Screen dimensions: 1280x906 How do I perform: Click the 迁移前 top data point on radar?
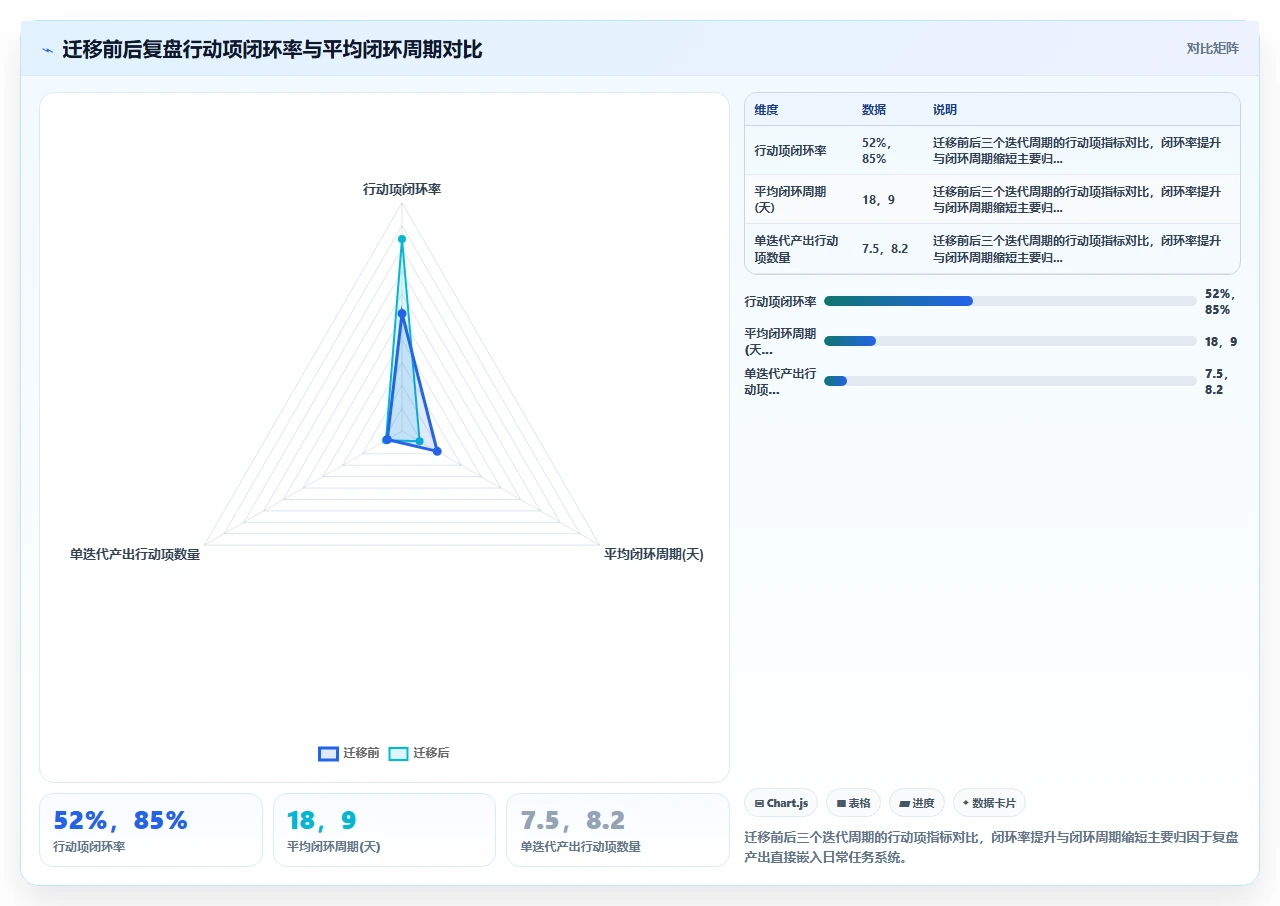[x=402, y=314]
